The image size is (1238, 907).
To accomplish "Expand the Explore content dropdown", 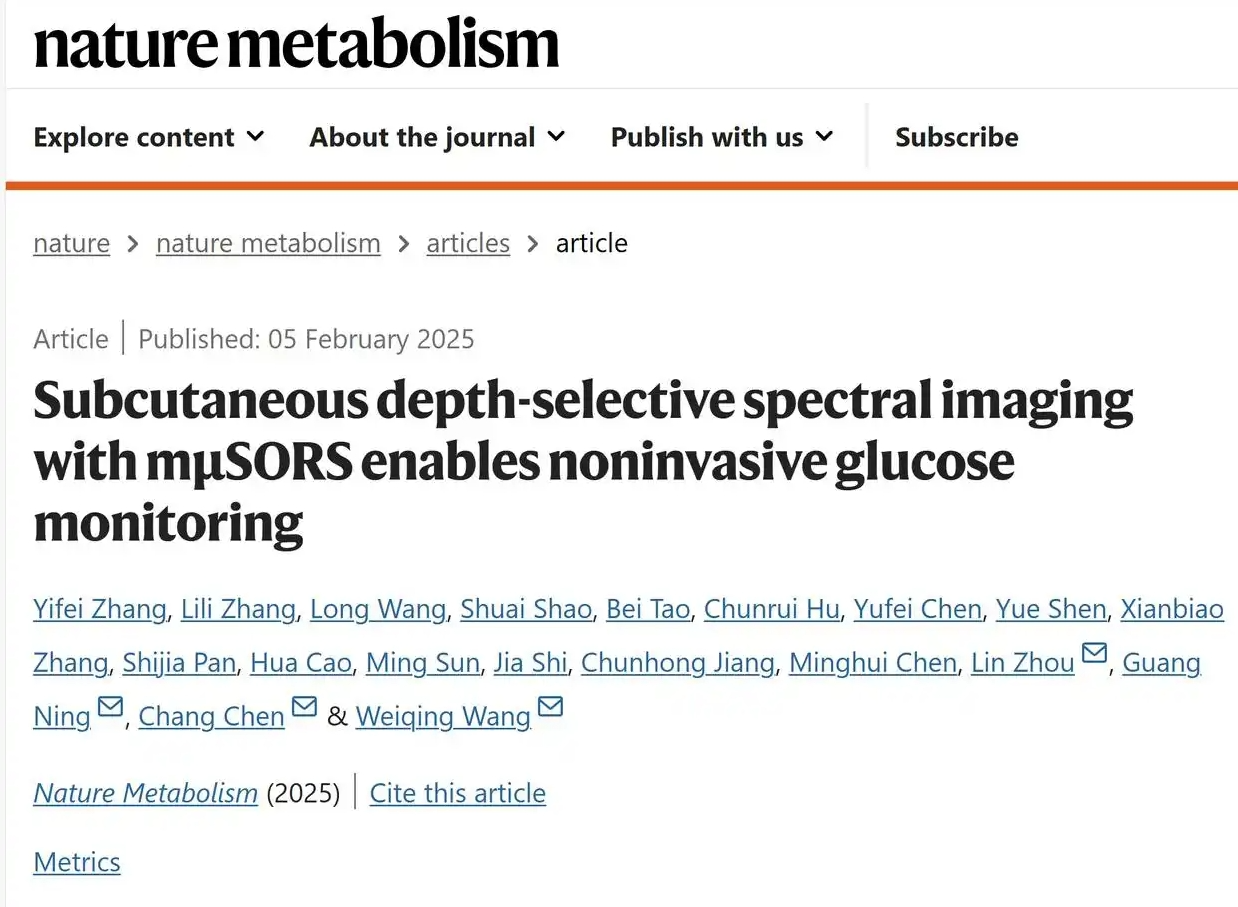I will click(x=149, y=137).
